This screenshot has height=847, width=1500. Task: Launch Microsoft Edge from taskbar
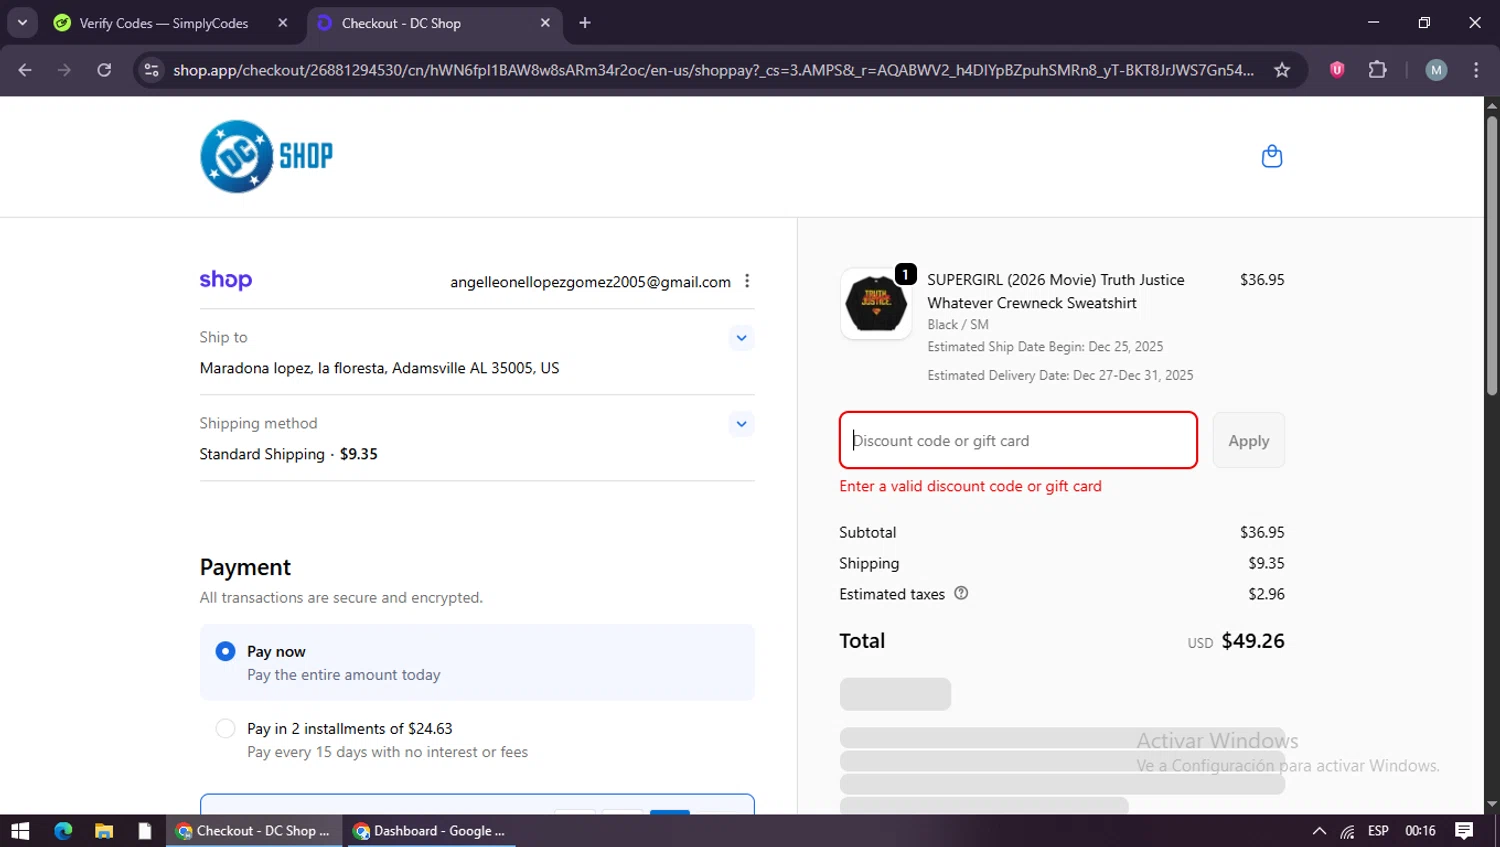tap(63, 831)
